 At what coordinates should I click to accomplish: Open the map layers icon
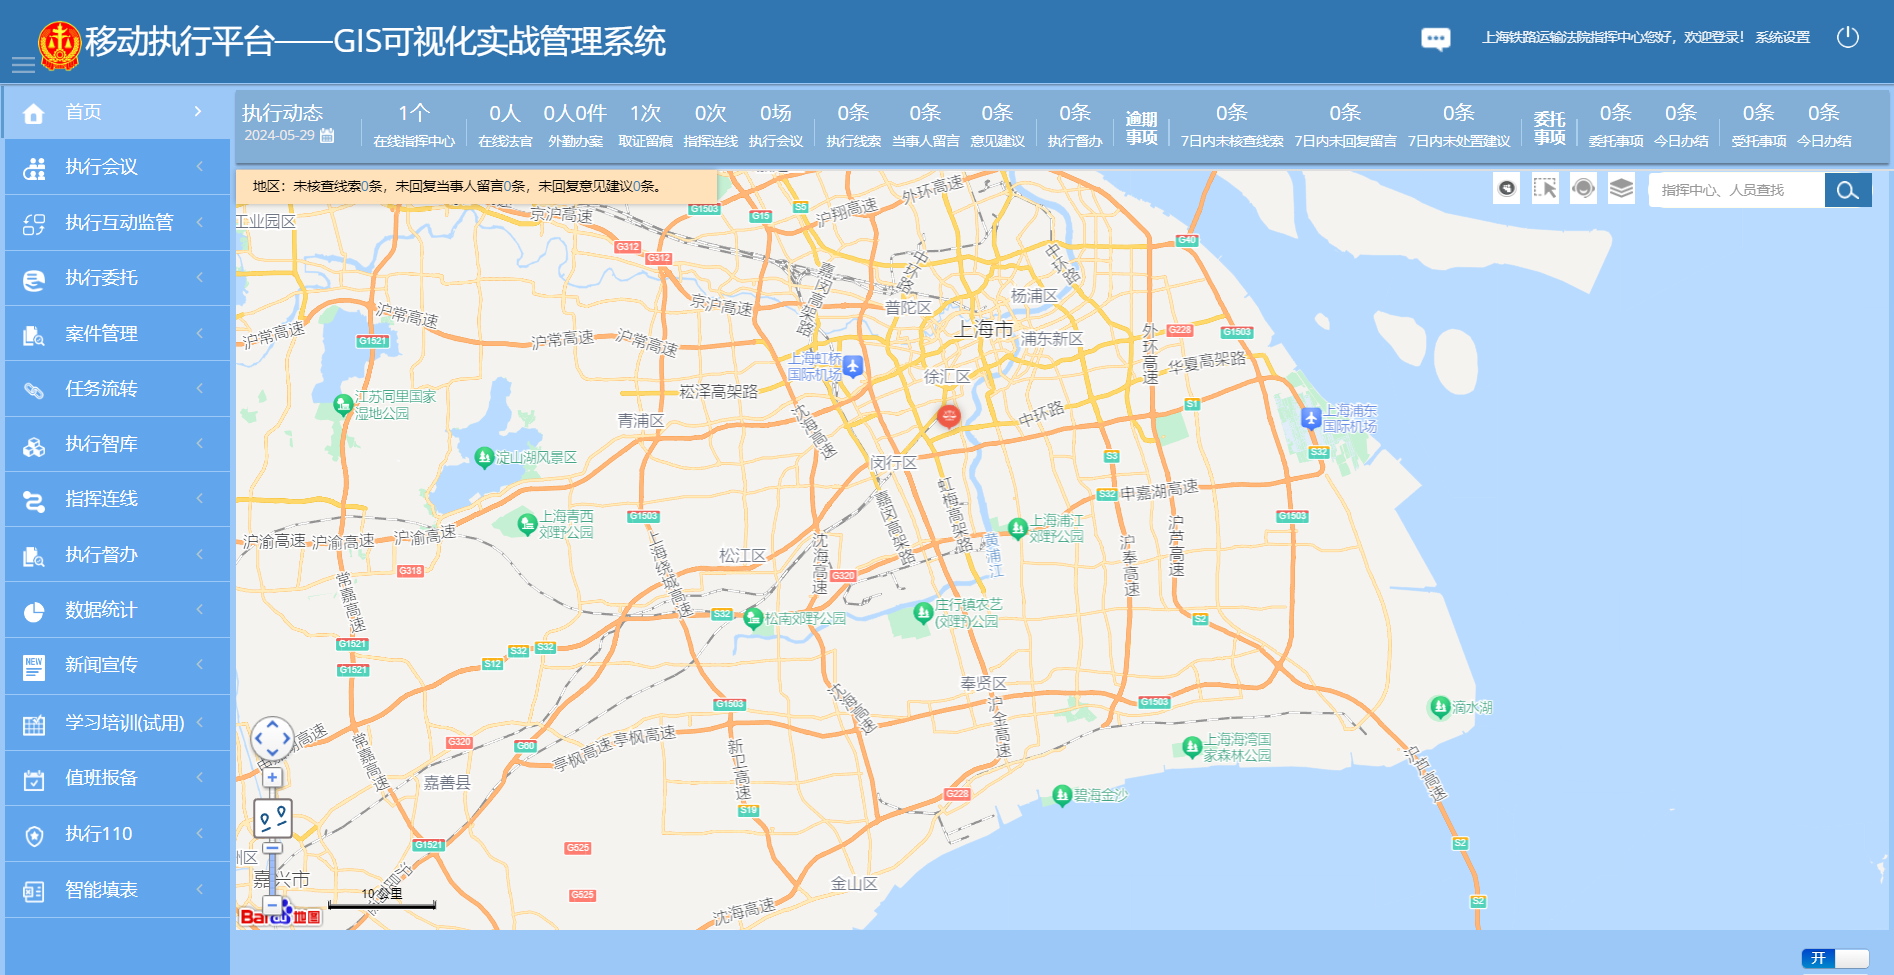click(x=1621, y=189)
